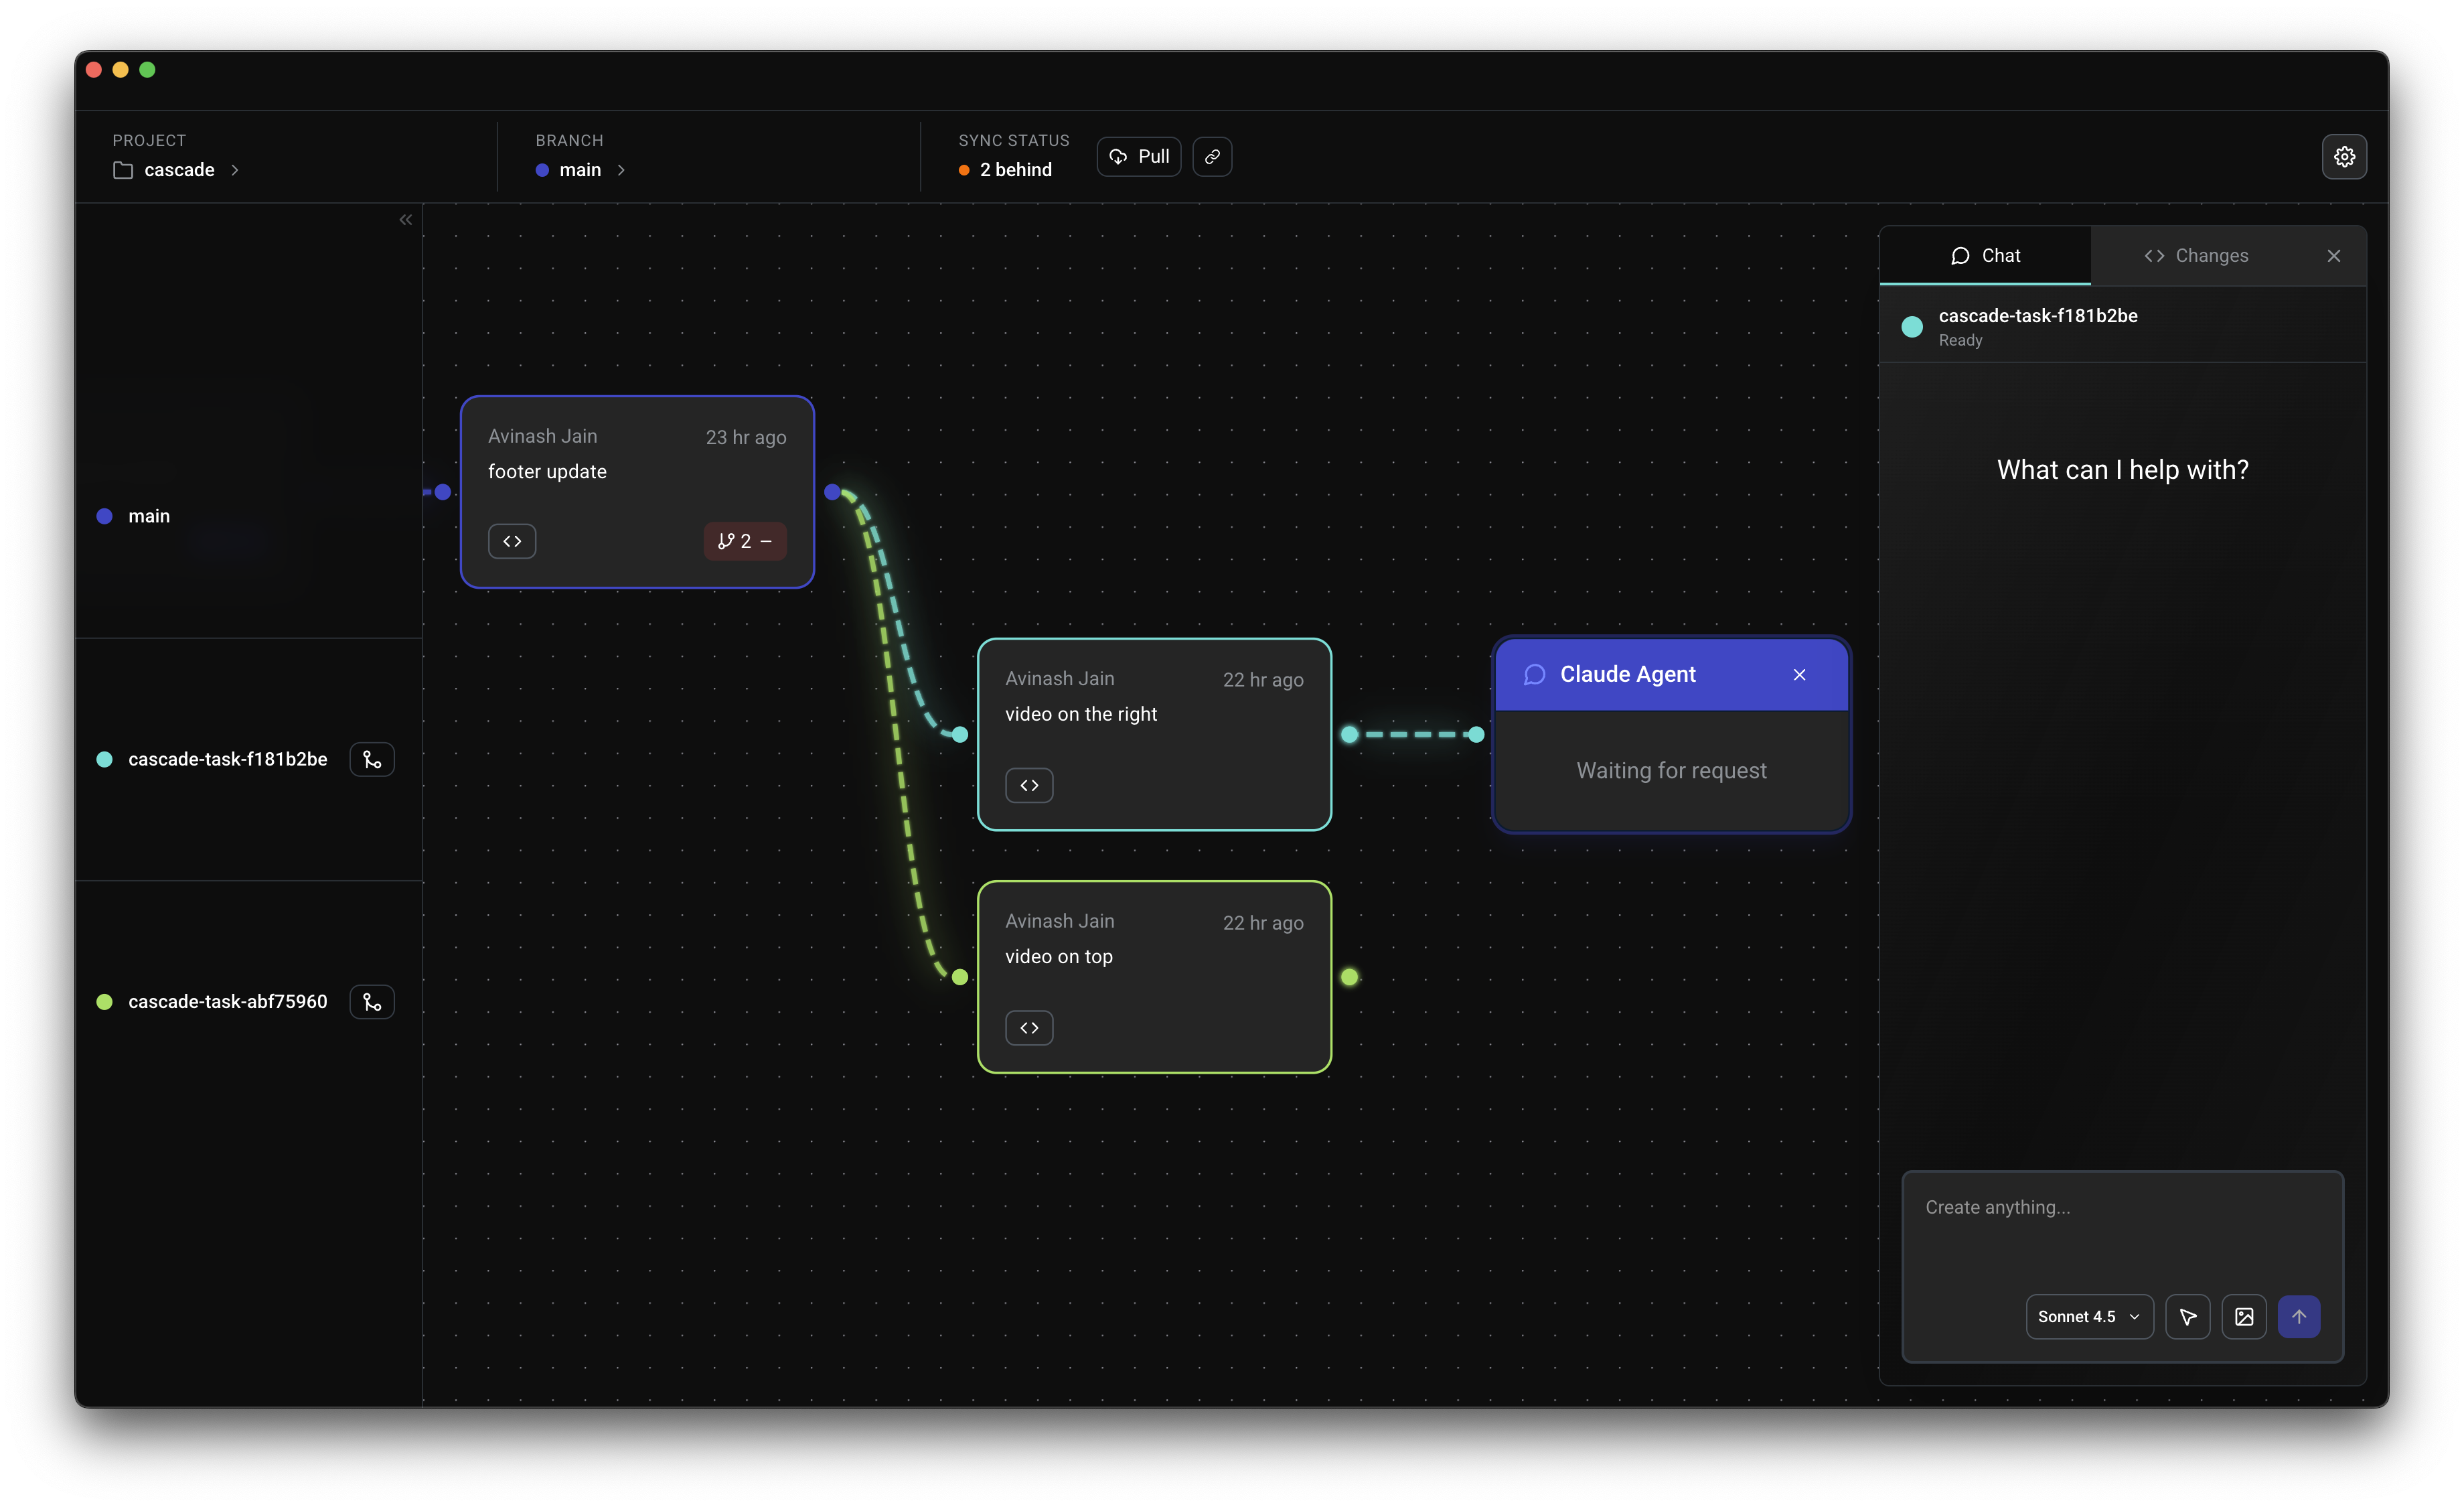Click the branch icon beside cascade-task-f181b2be

coord(371,759)
